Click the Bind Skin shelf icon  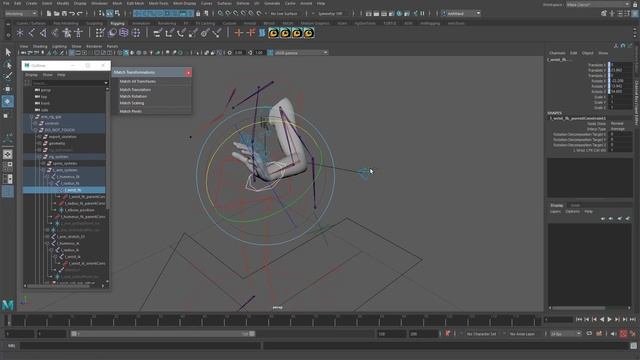(x=55, y=33)
